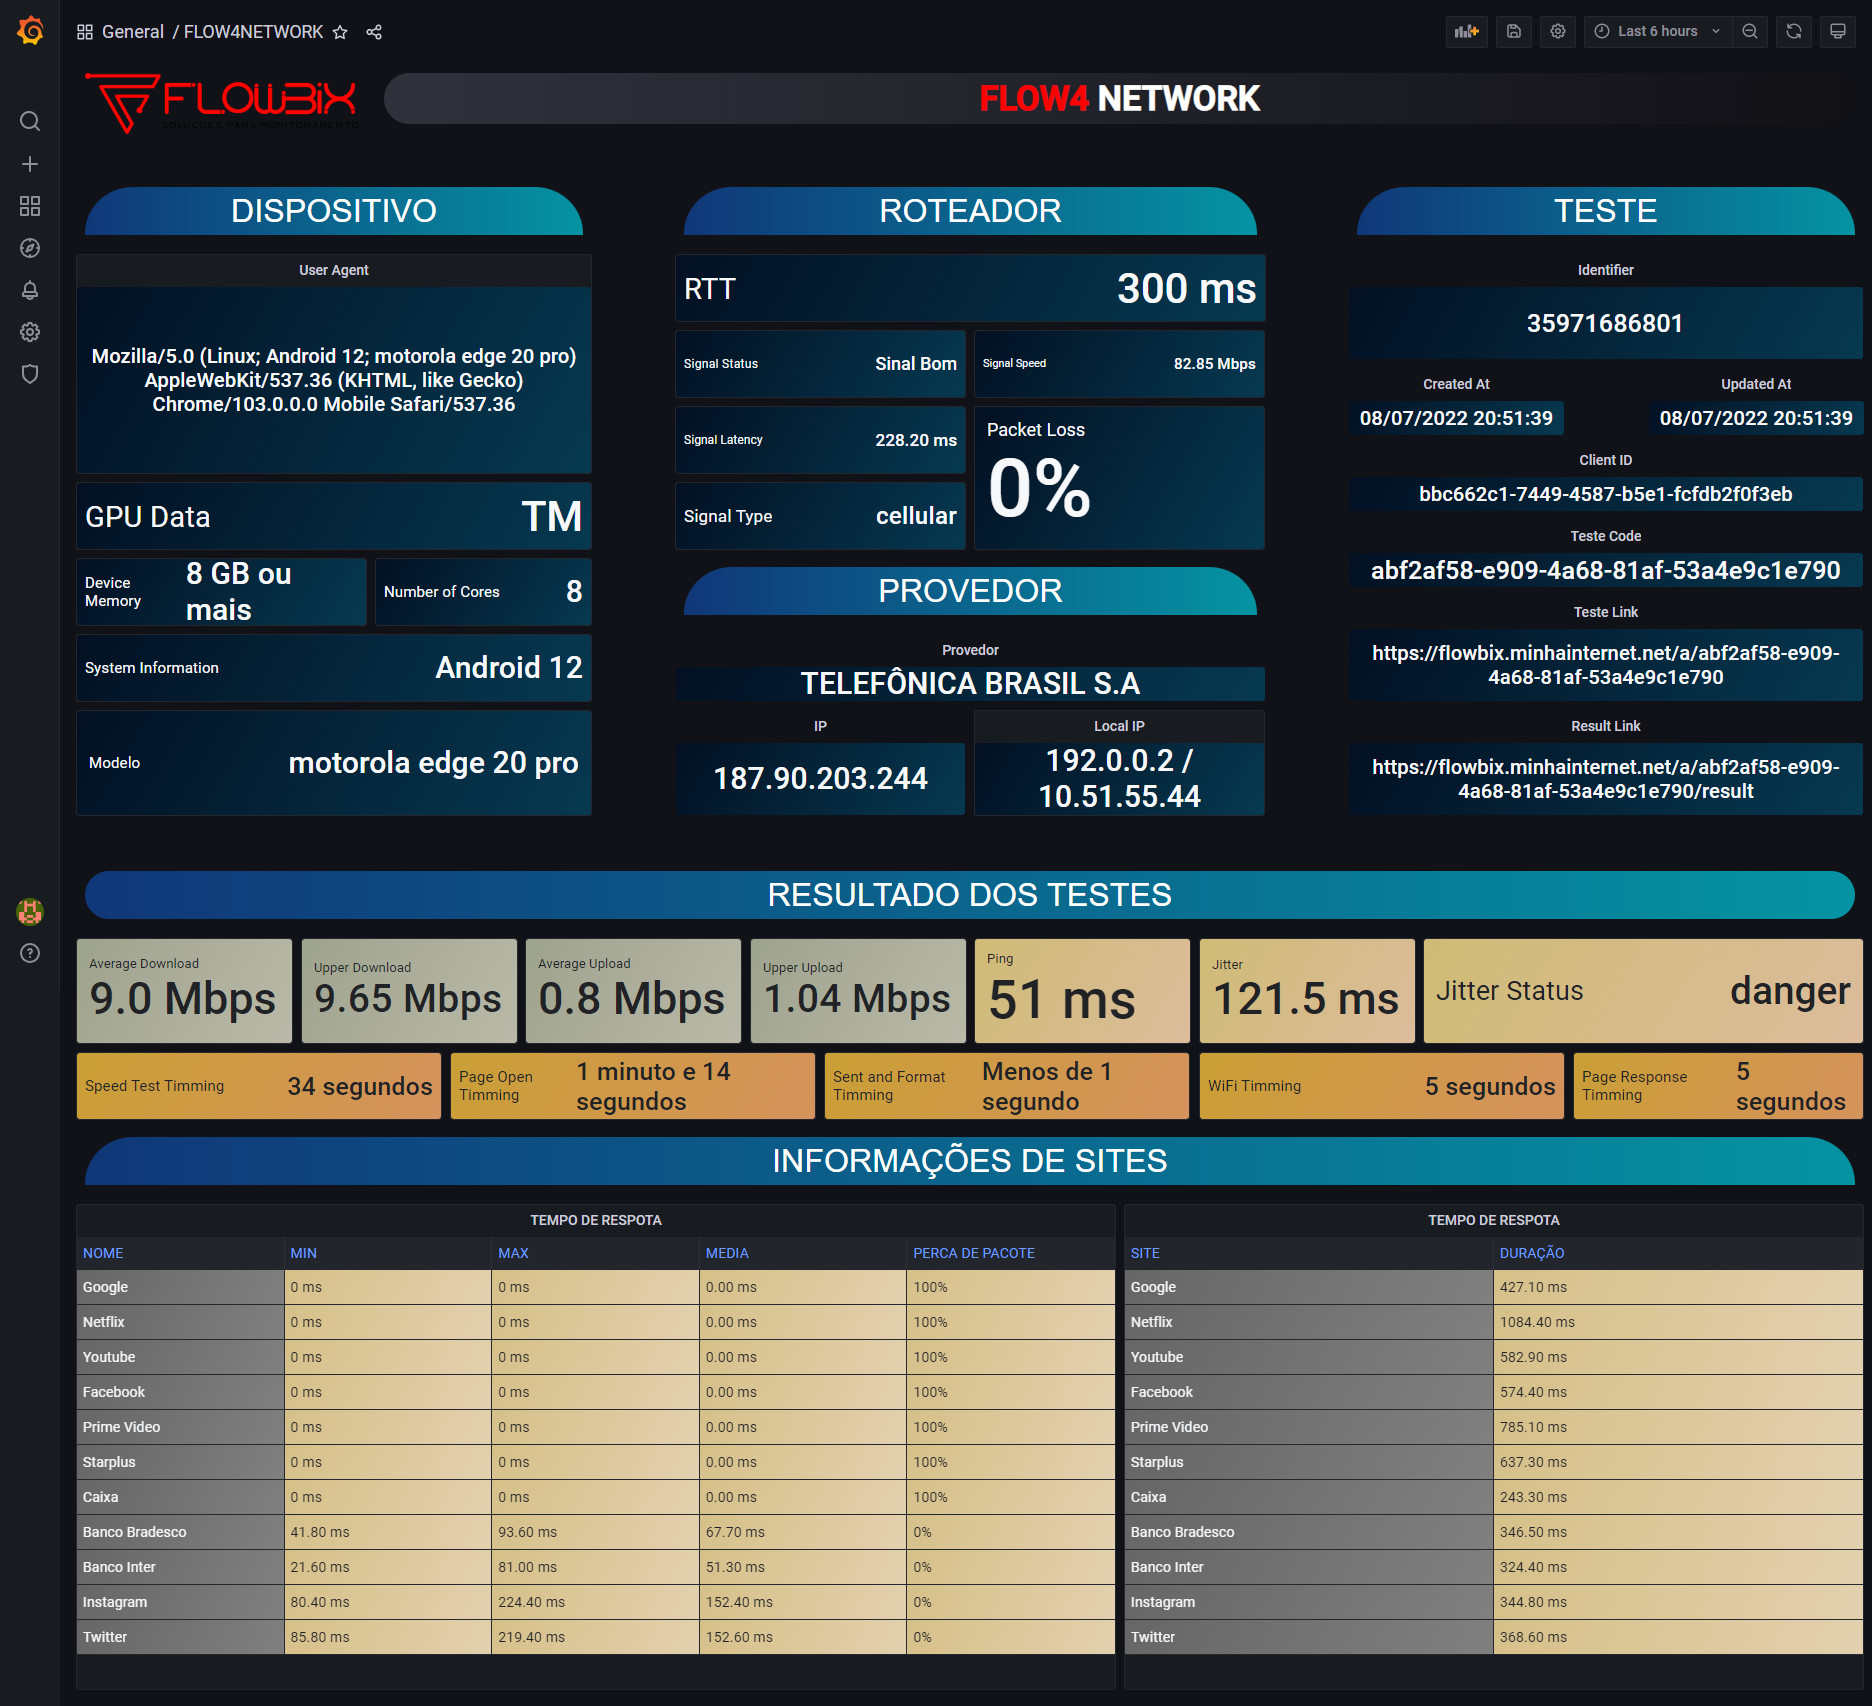Open the Grafana home logo

point(30,31)
